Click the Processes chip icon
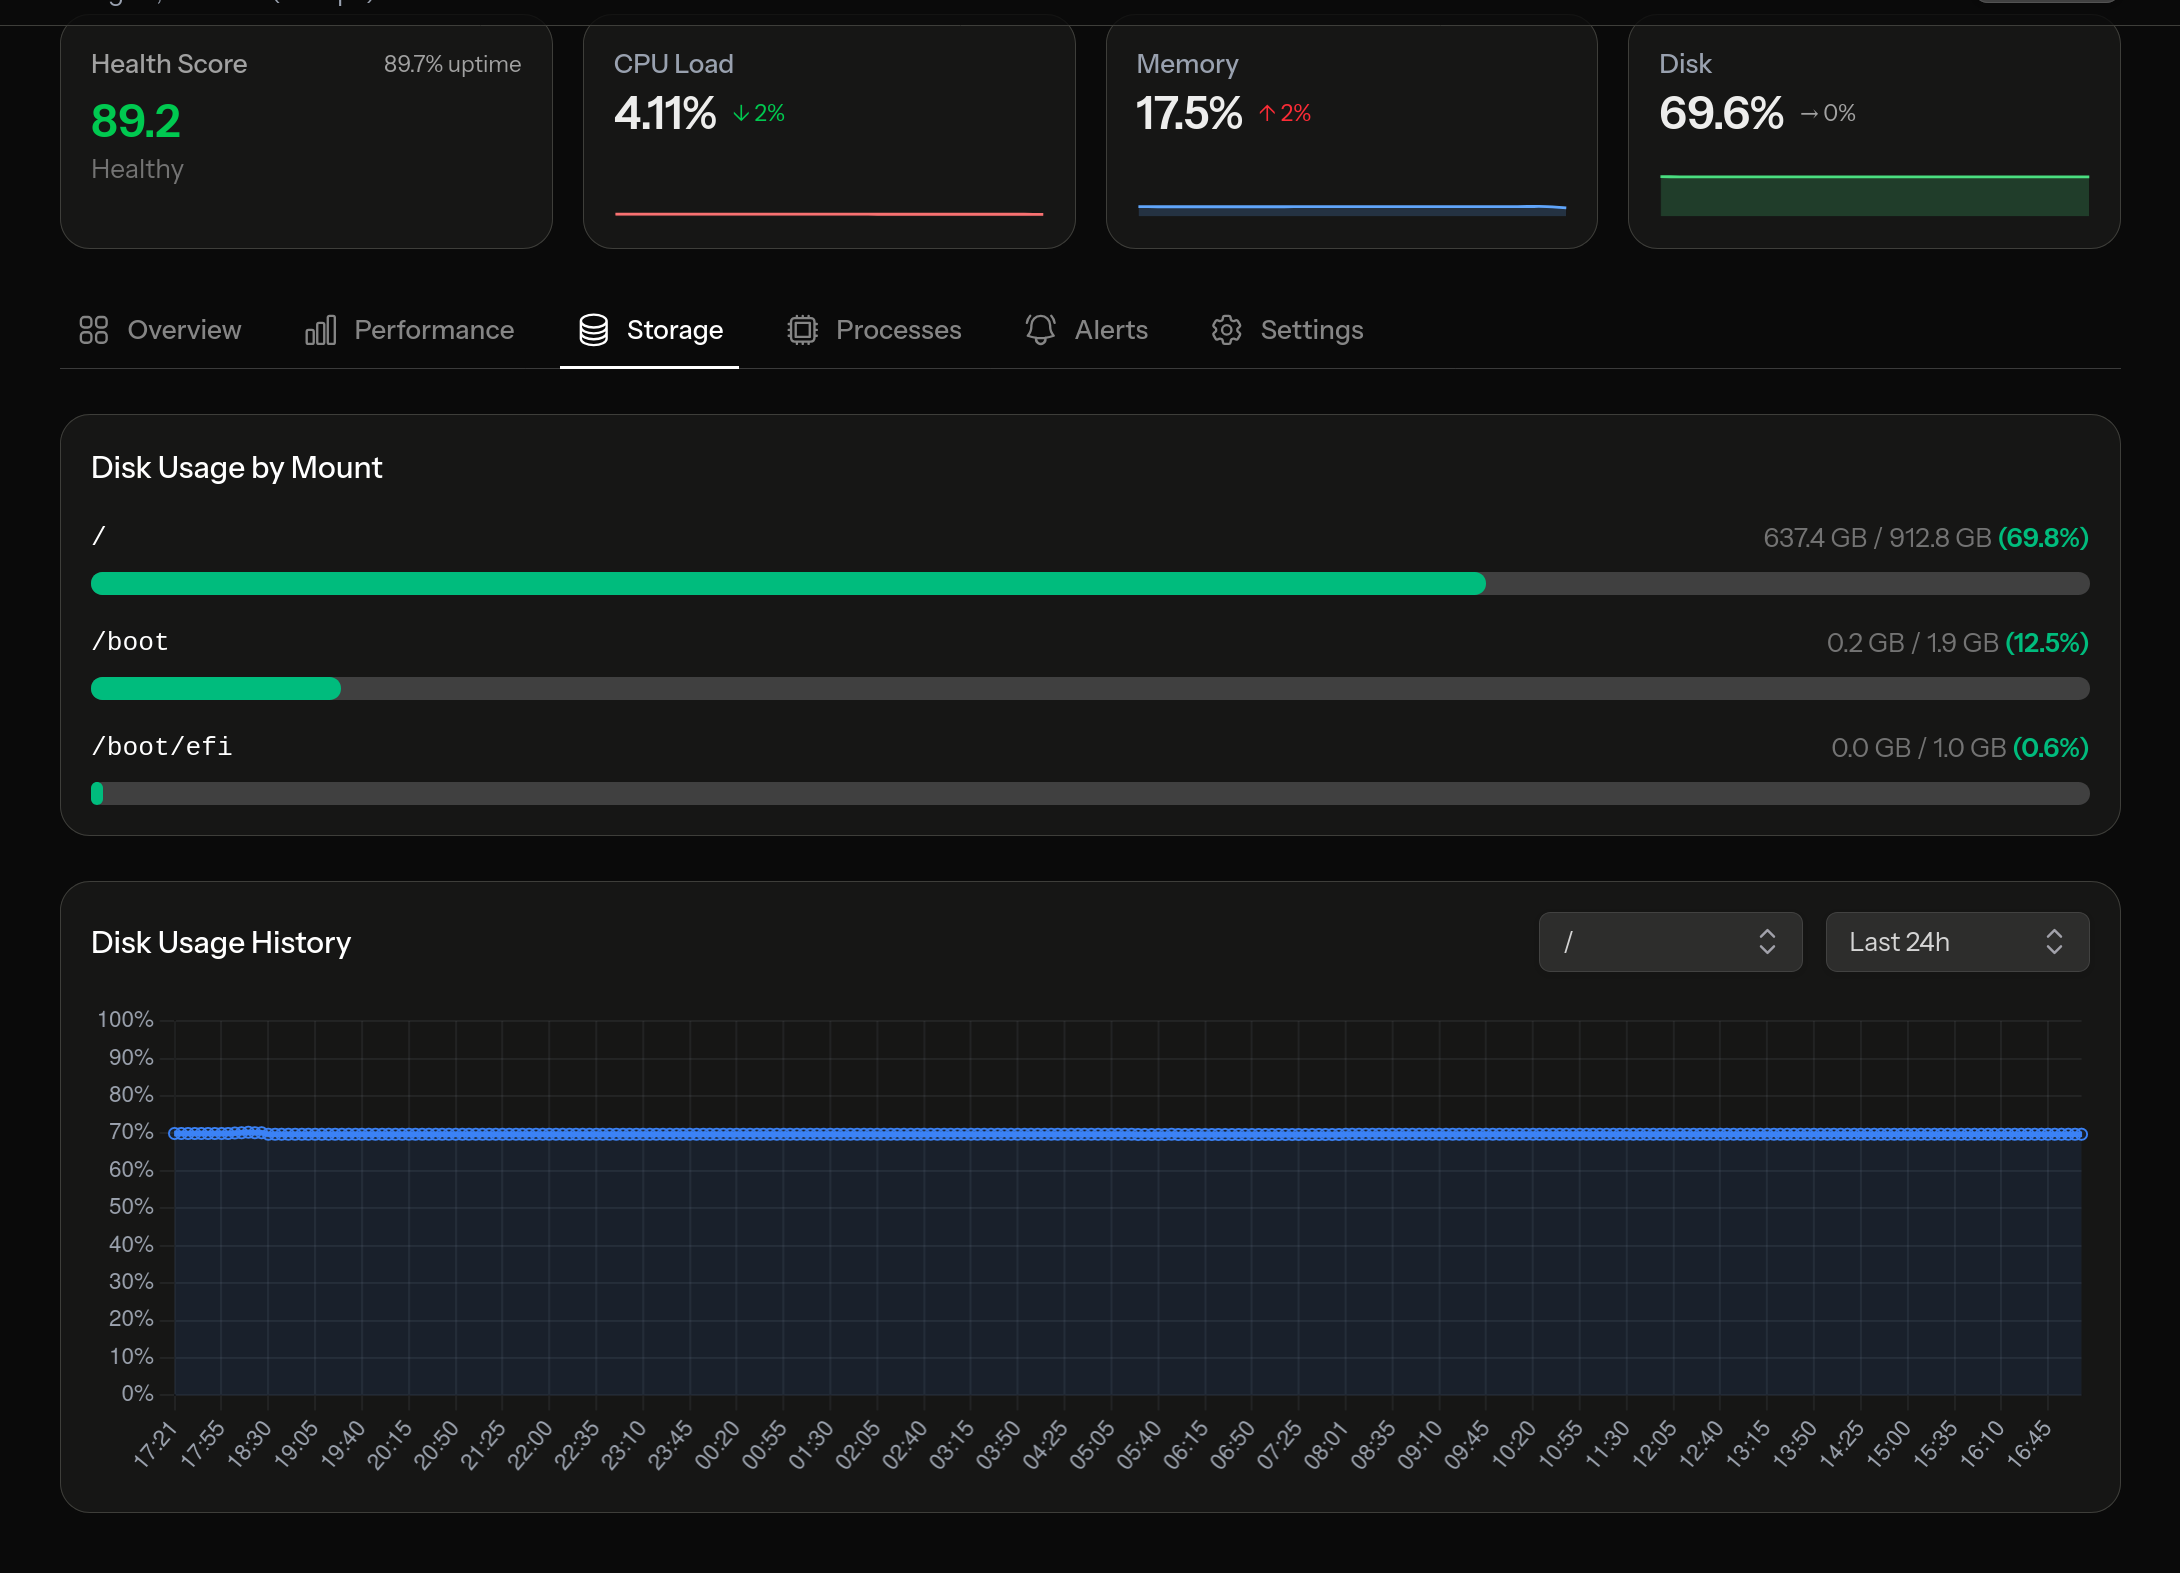 (x=801, y=329)
